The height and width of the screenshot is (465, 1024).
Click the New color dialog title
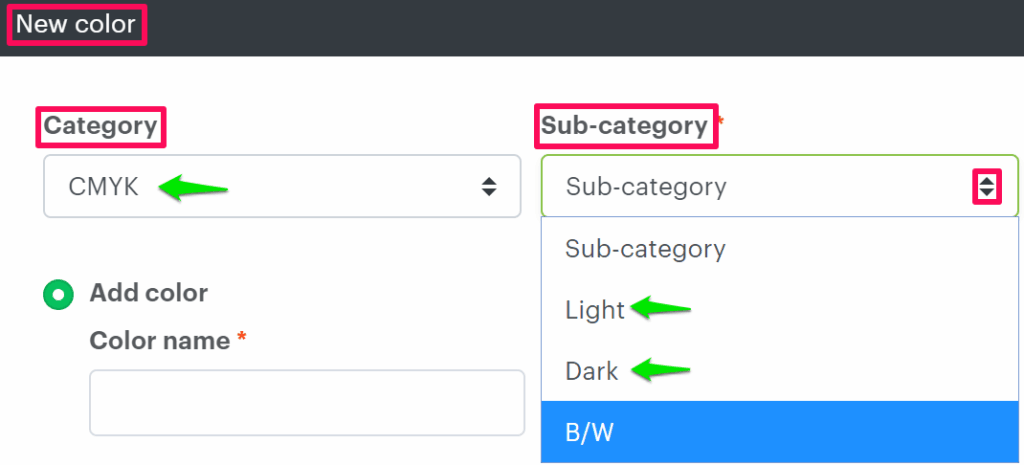point(77,24)
